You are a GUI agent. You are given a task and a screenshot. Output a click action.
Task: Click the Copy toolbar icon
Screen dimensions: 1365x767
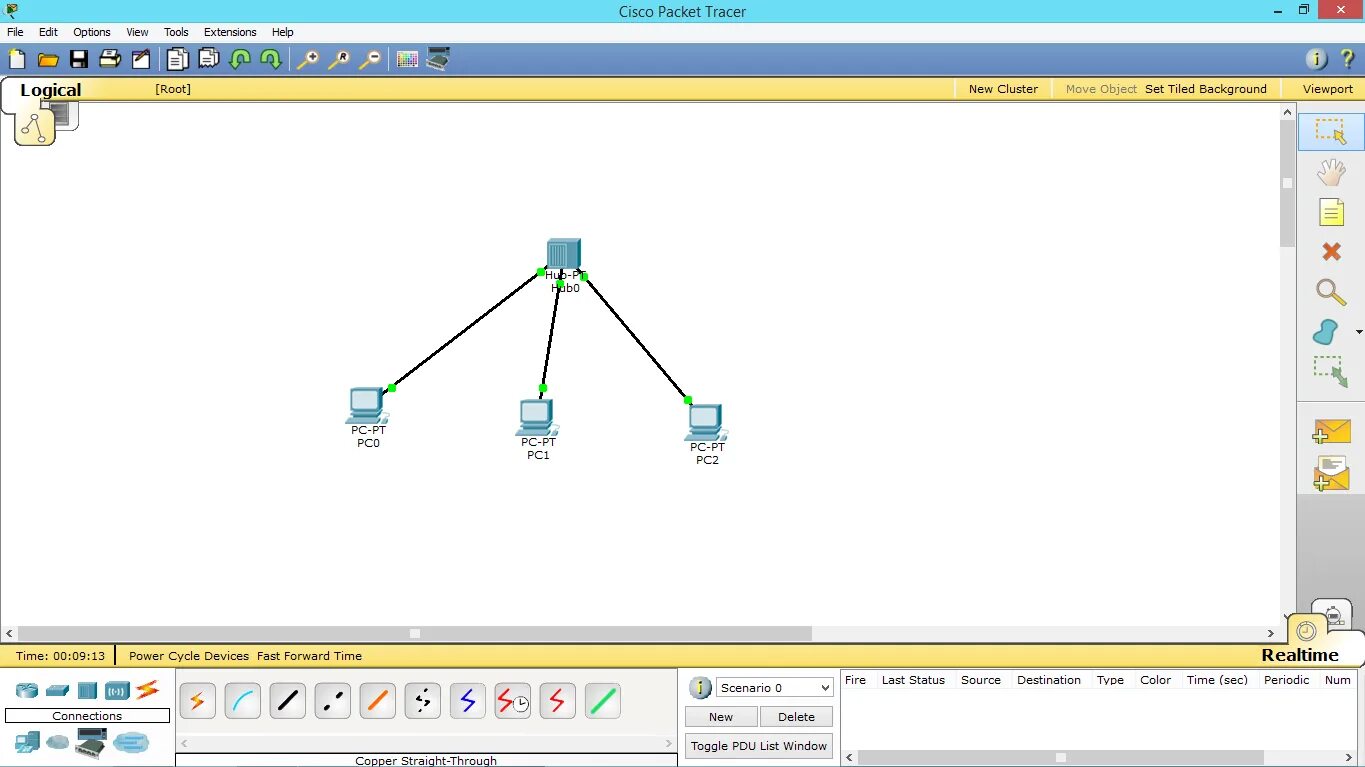coord(177,59)
